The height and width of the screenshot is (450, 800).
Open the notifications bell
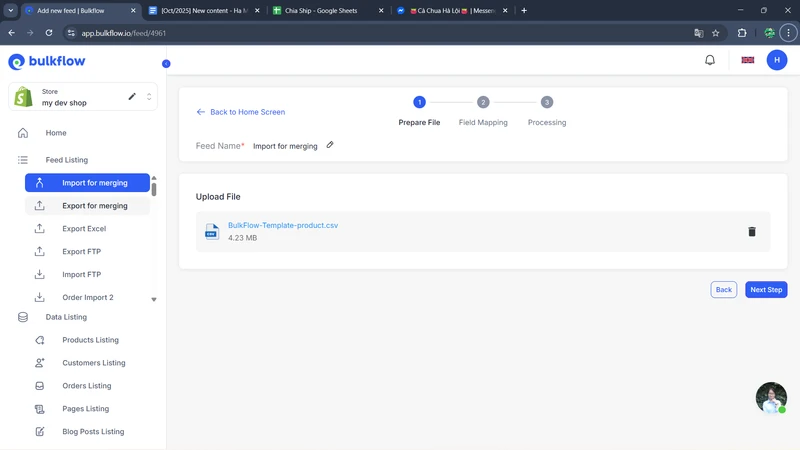710,60
